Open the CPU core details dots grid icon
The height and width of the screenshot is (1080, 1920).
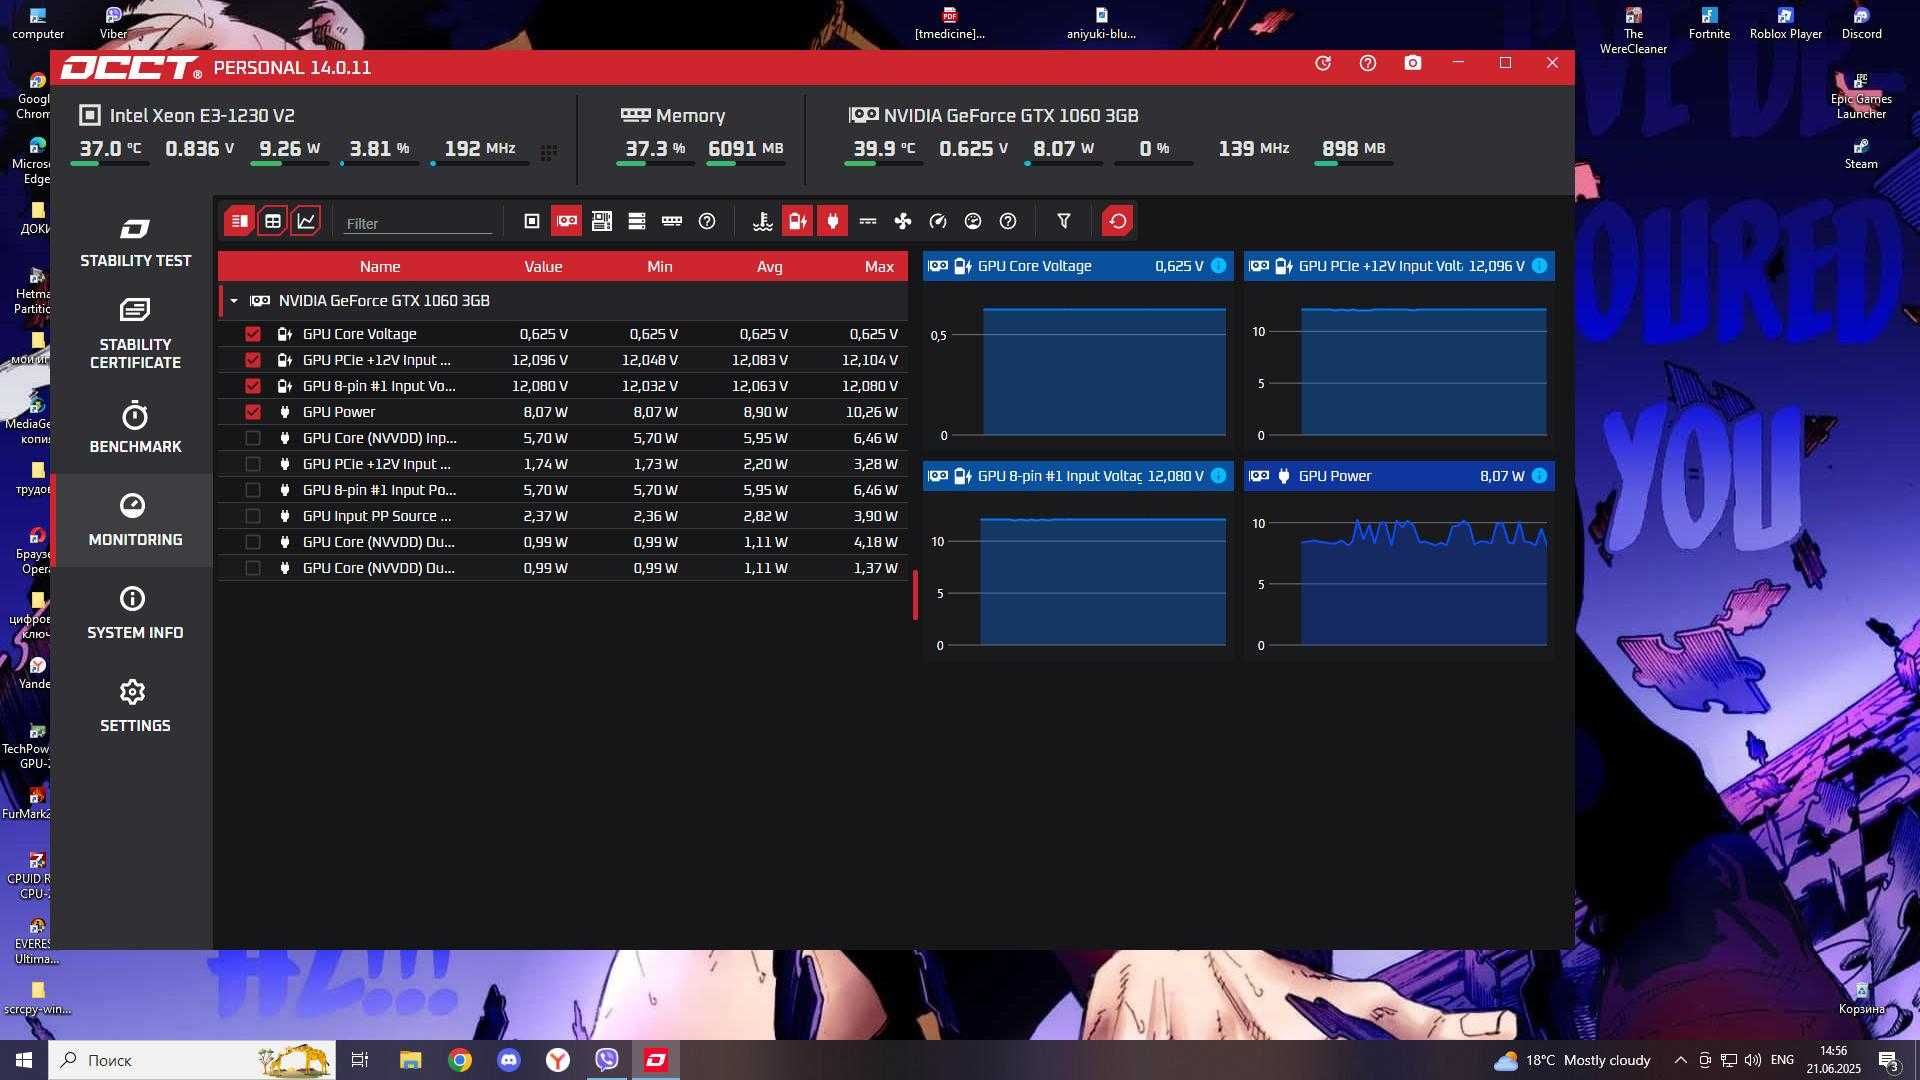pyautogui.click(x=549, y=152)
